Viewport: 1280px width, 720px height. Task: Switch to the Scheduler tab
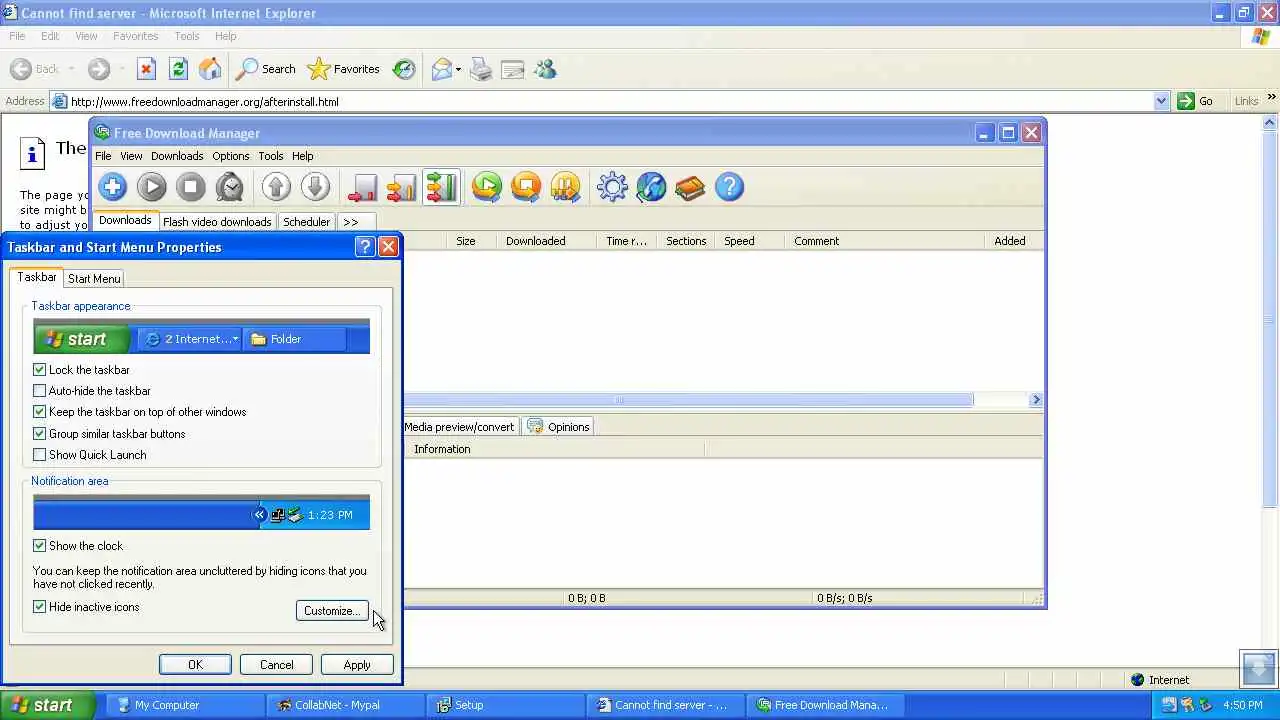coord(306,222)
